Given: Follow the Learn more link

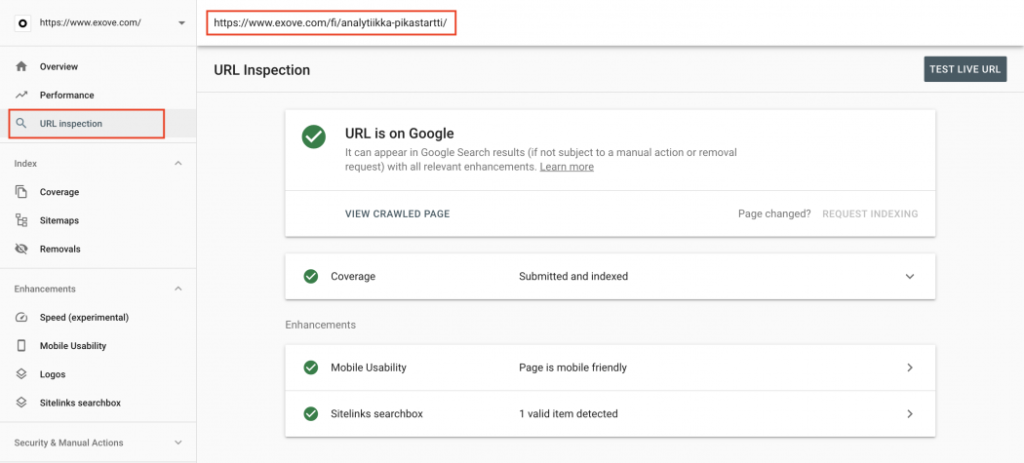Looking at the screenshot, I should click(x=567, y=167).
